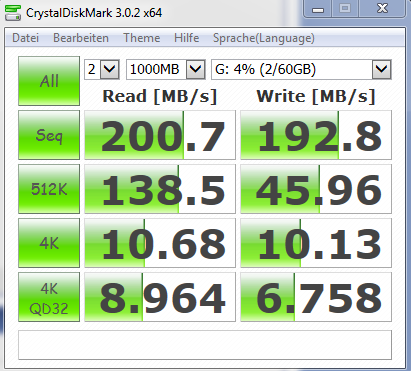Run all benchmarks with the All button
This screenshot has height=371, width=411.
pos(49,81)
